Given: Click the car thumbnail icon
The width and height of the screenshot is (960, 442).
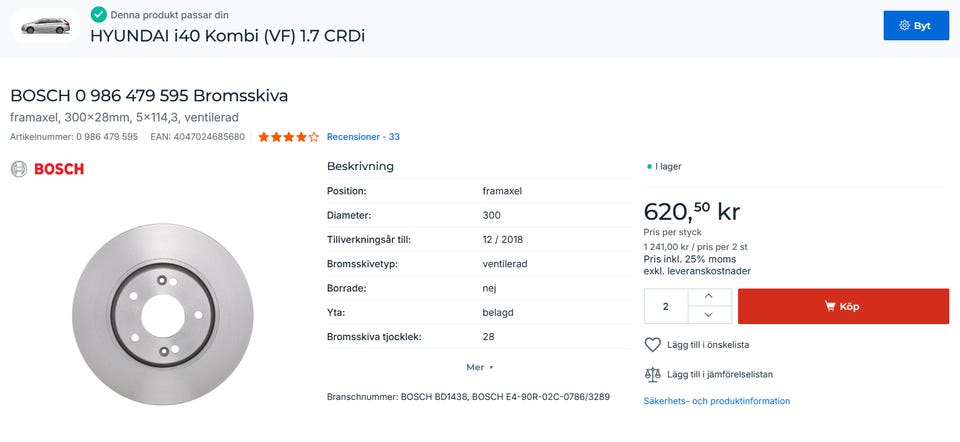Looking at the screenshot, I should click(45, 25).
